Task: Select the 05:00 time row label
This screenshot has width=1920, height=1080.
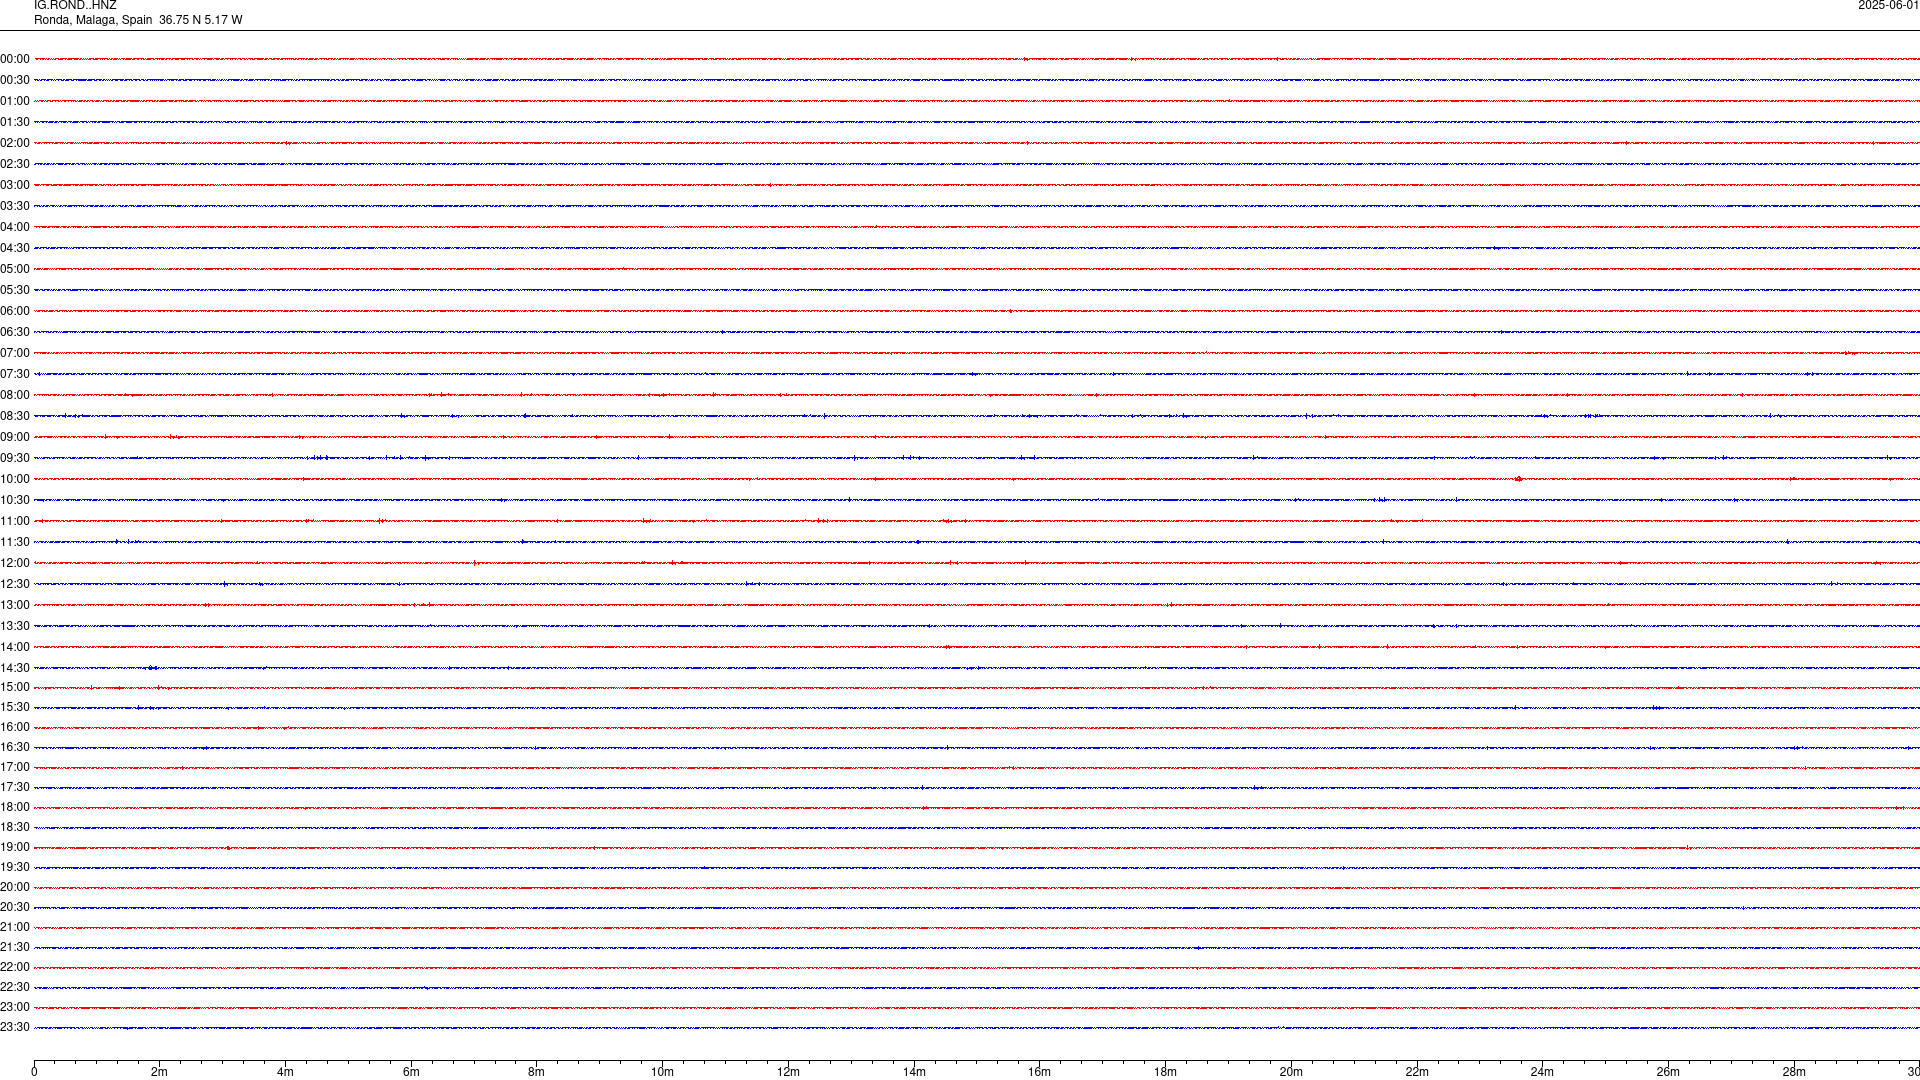Action: click(x=15, y=269)
